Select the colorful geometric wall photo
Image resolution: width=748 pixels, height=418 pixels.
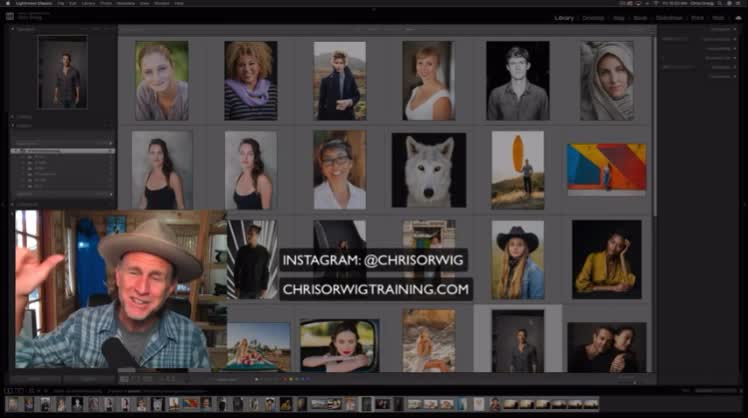[606, 170]
